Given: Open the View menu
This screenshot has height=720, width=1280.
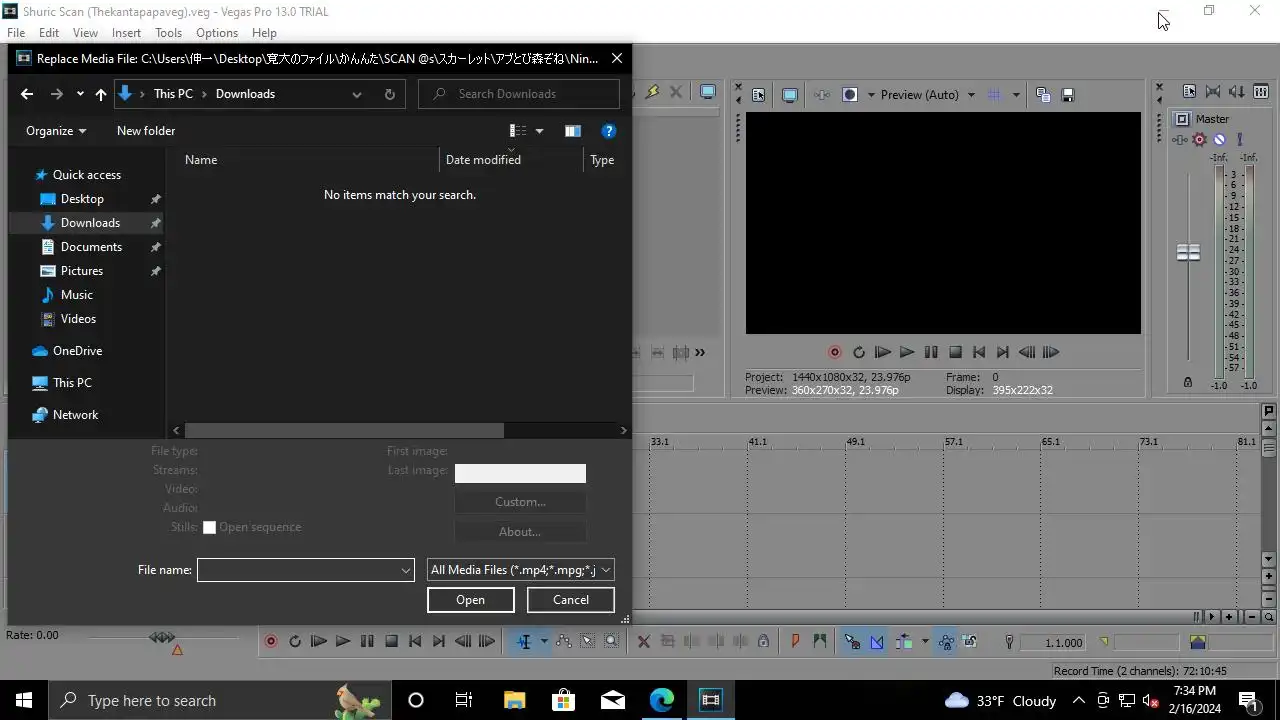Looking at the screenshot, I should coord(85,33).
